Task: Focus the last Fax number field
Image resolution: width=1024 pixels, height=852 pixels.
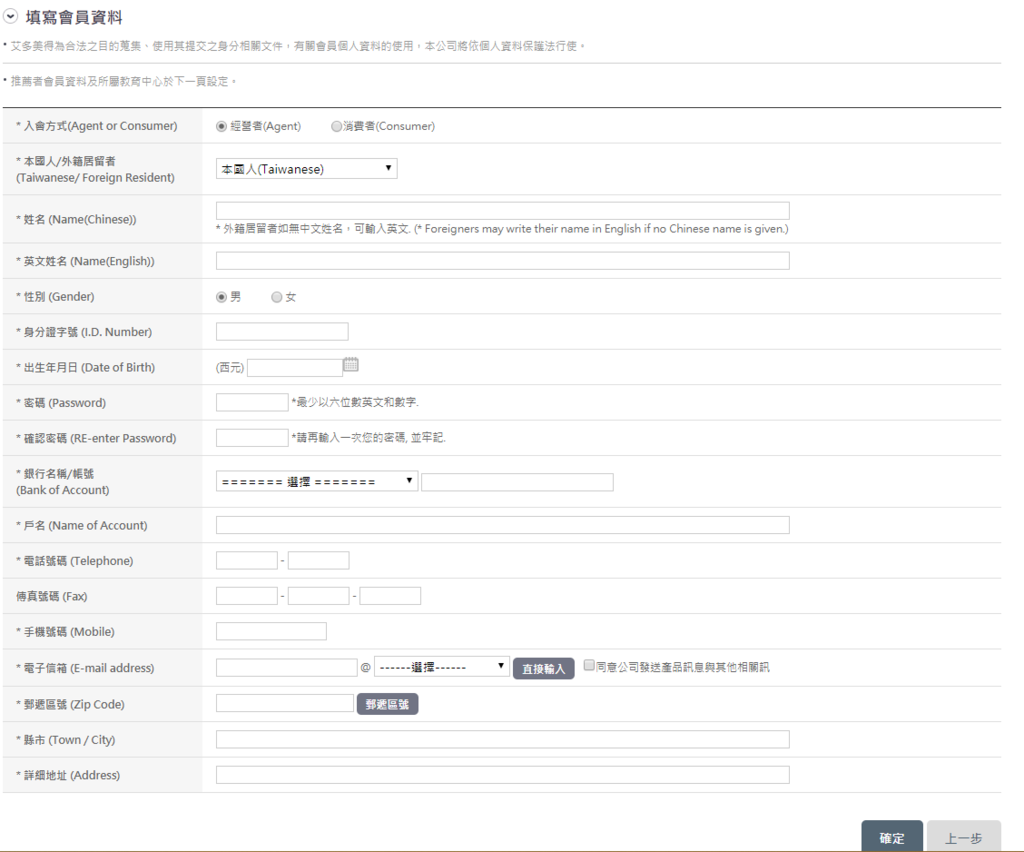Action: (x=390, y=596)
